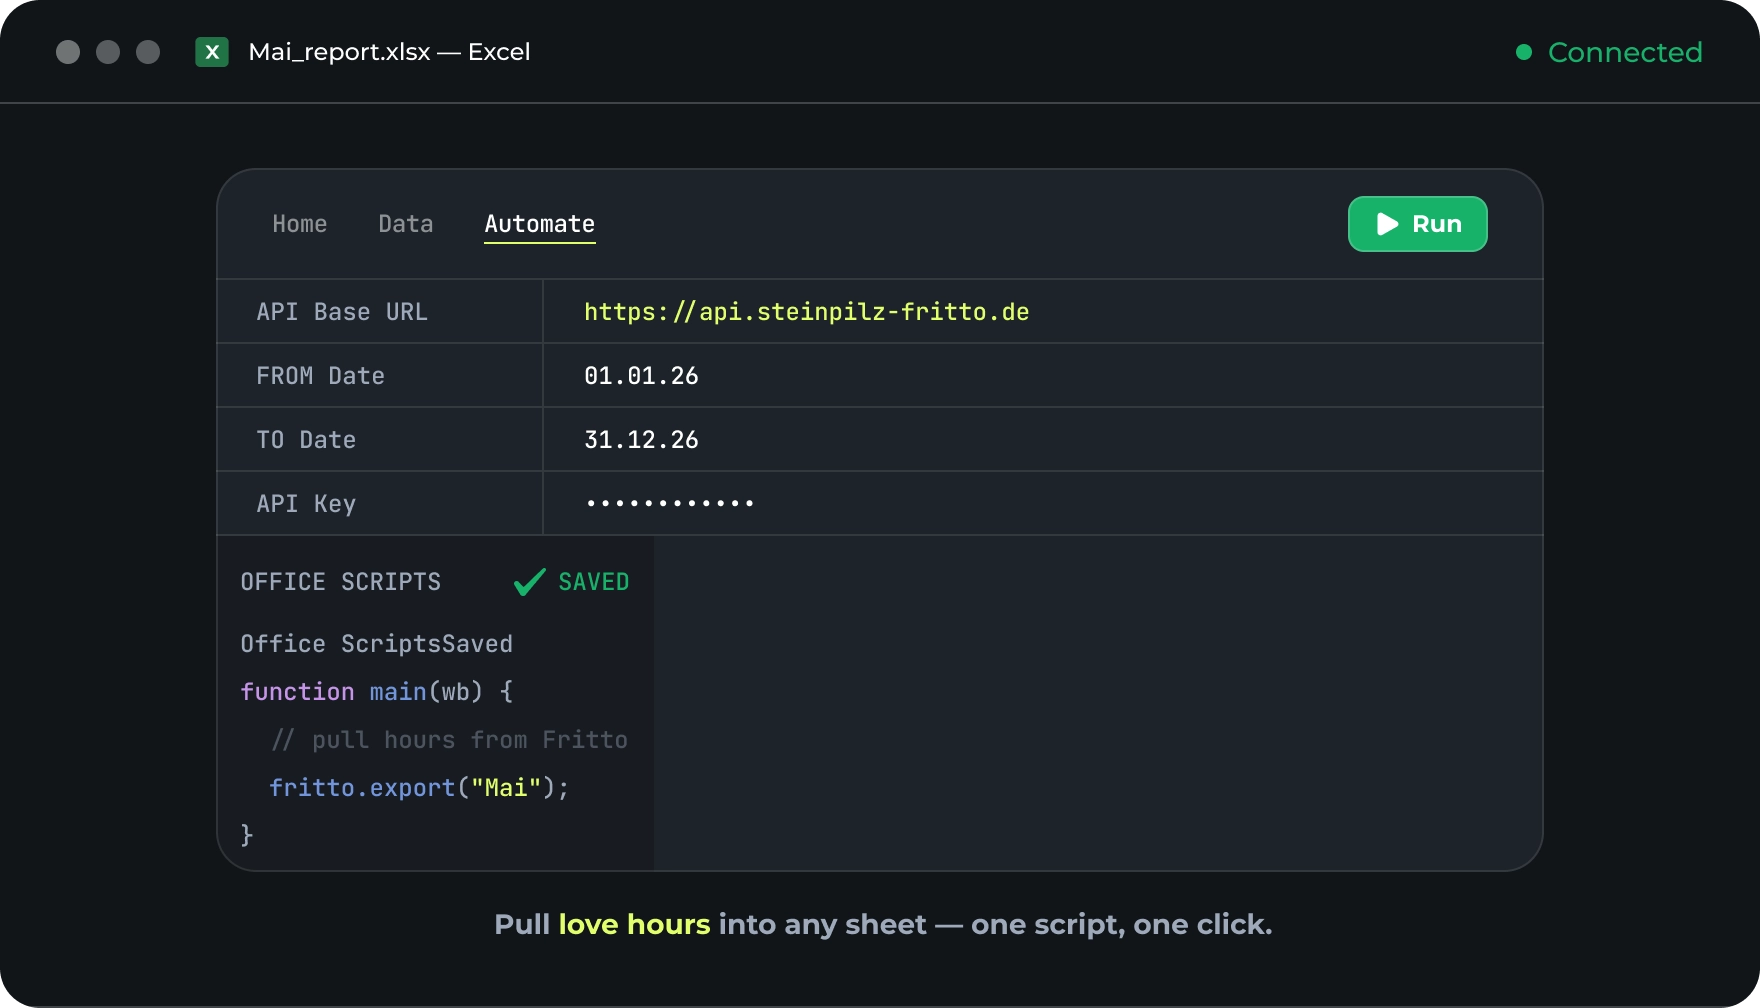1760x1008 pixels.
Task: Click the first gray window control dot
Action: [68, 52]
